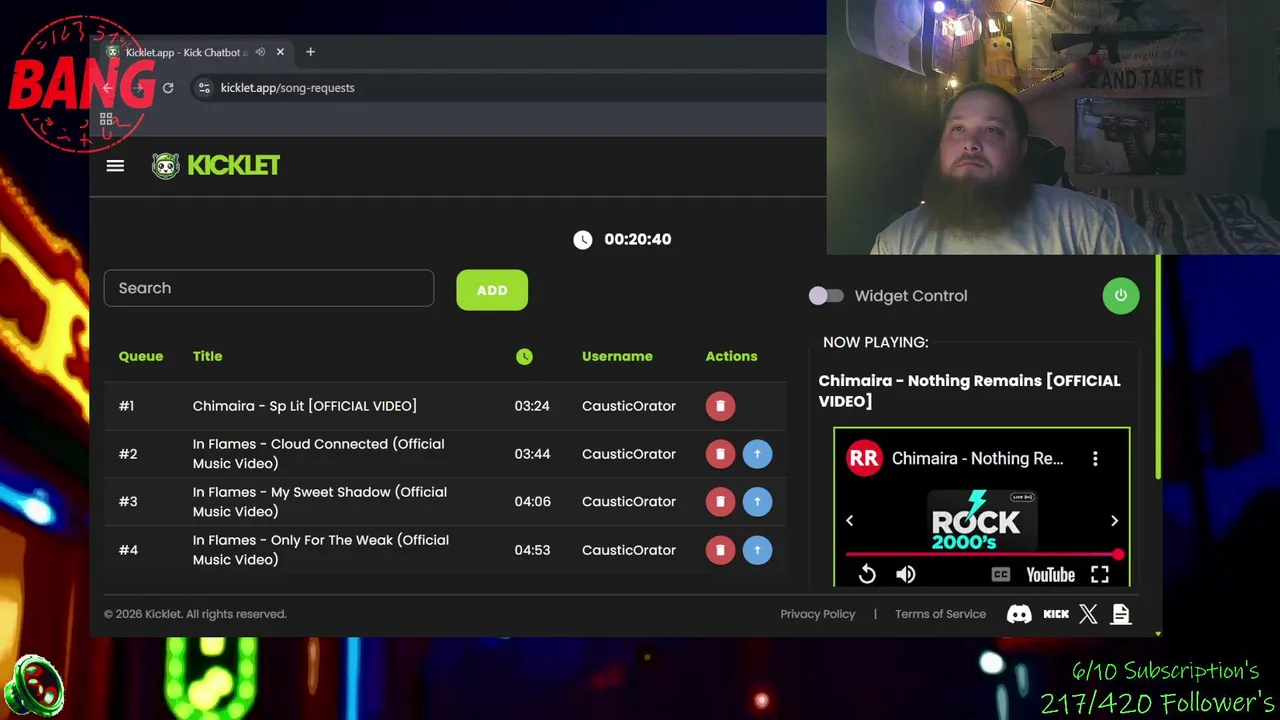Open a new browser tab
This screenshot has width=1280, height=720.
click(x=310, y=52)
